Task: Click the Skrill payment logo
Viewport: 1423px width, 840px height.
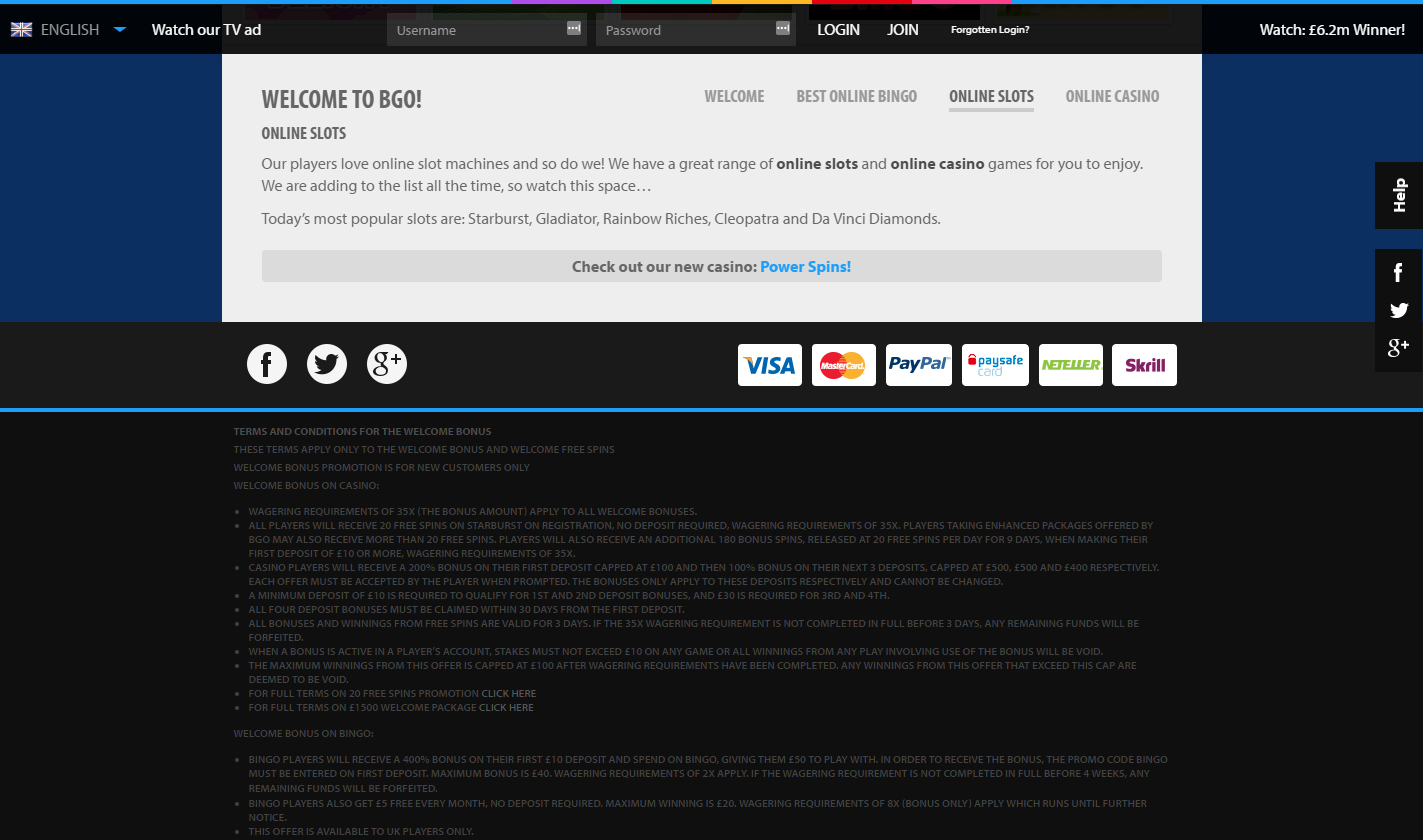Action: point(1145,365)
